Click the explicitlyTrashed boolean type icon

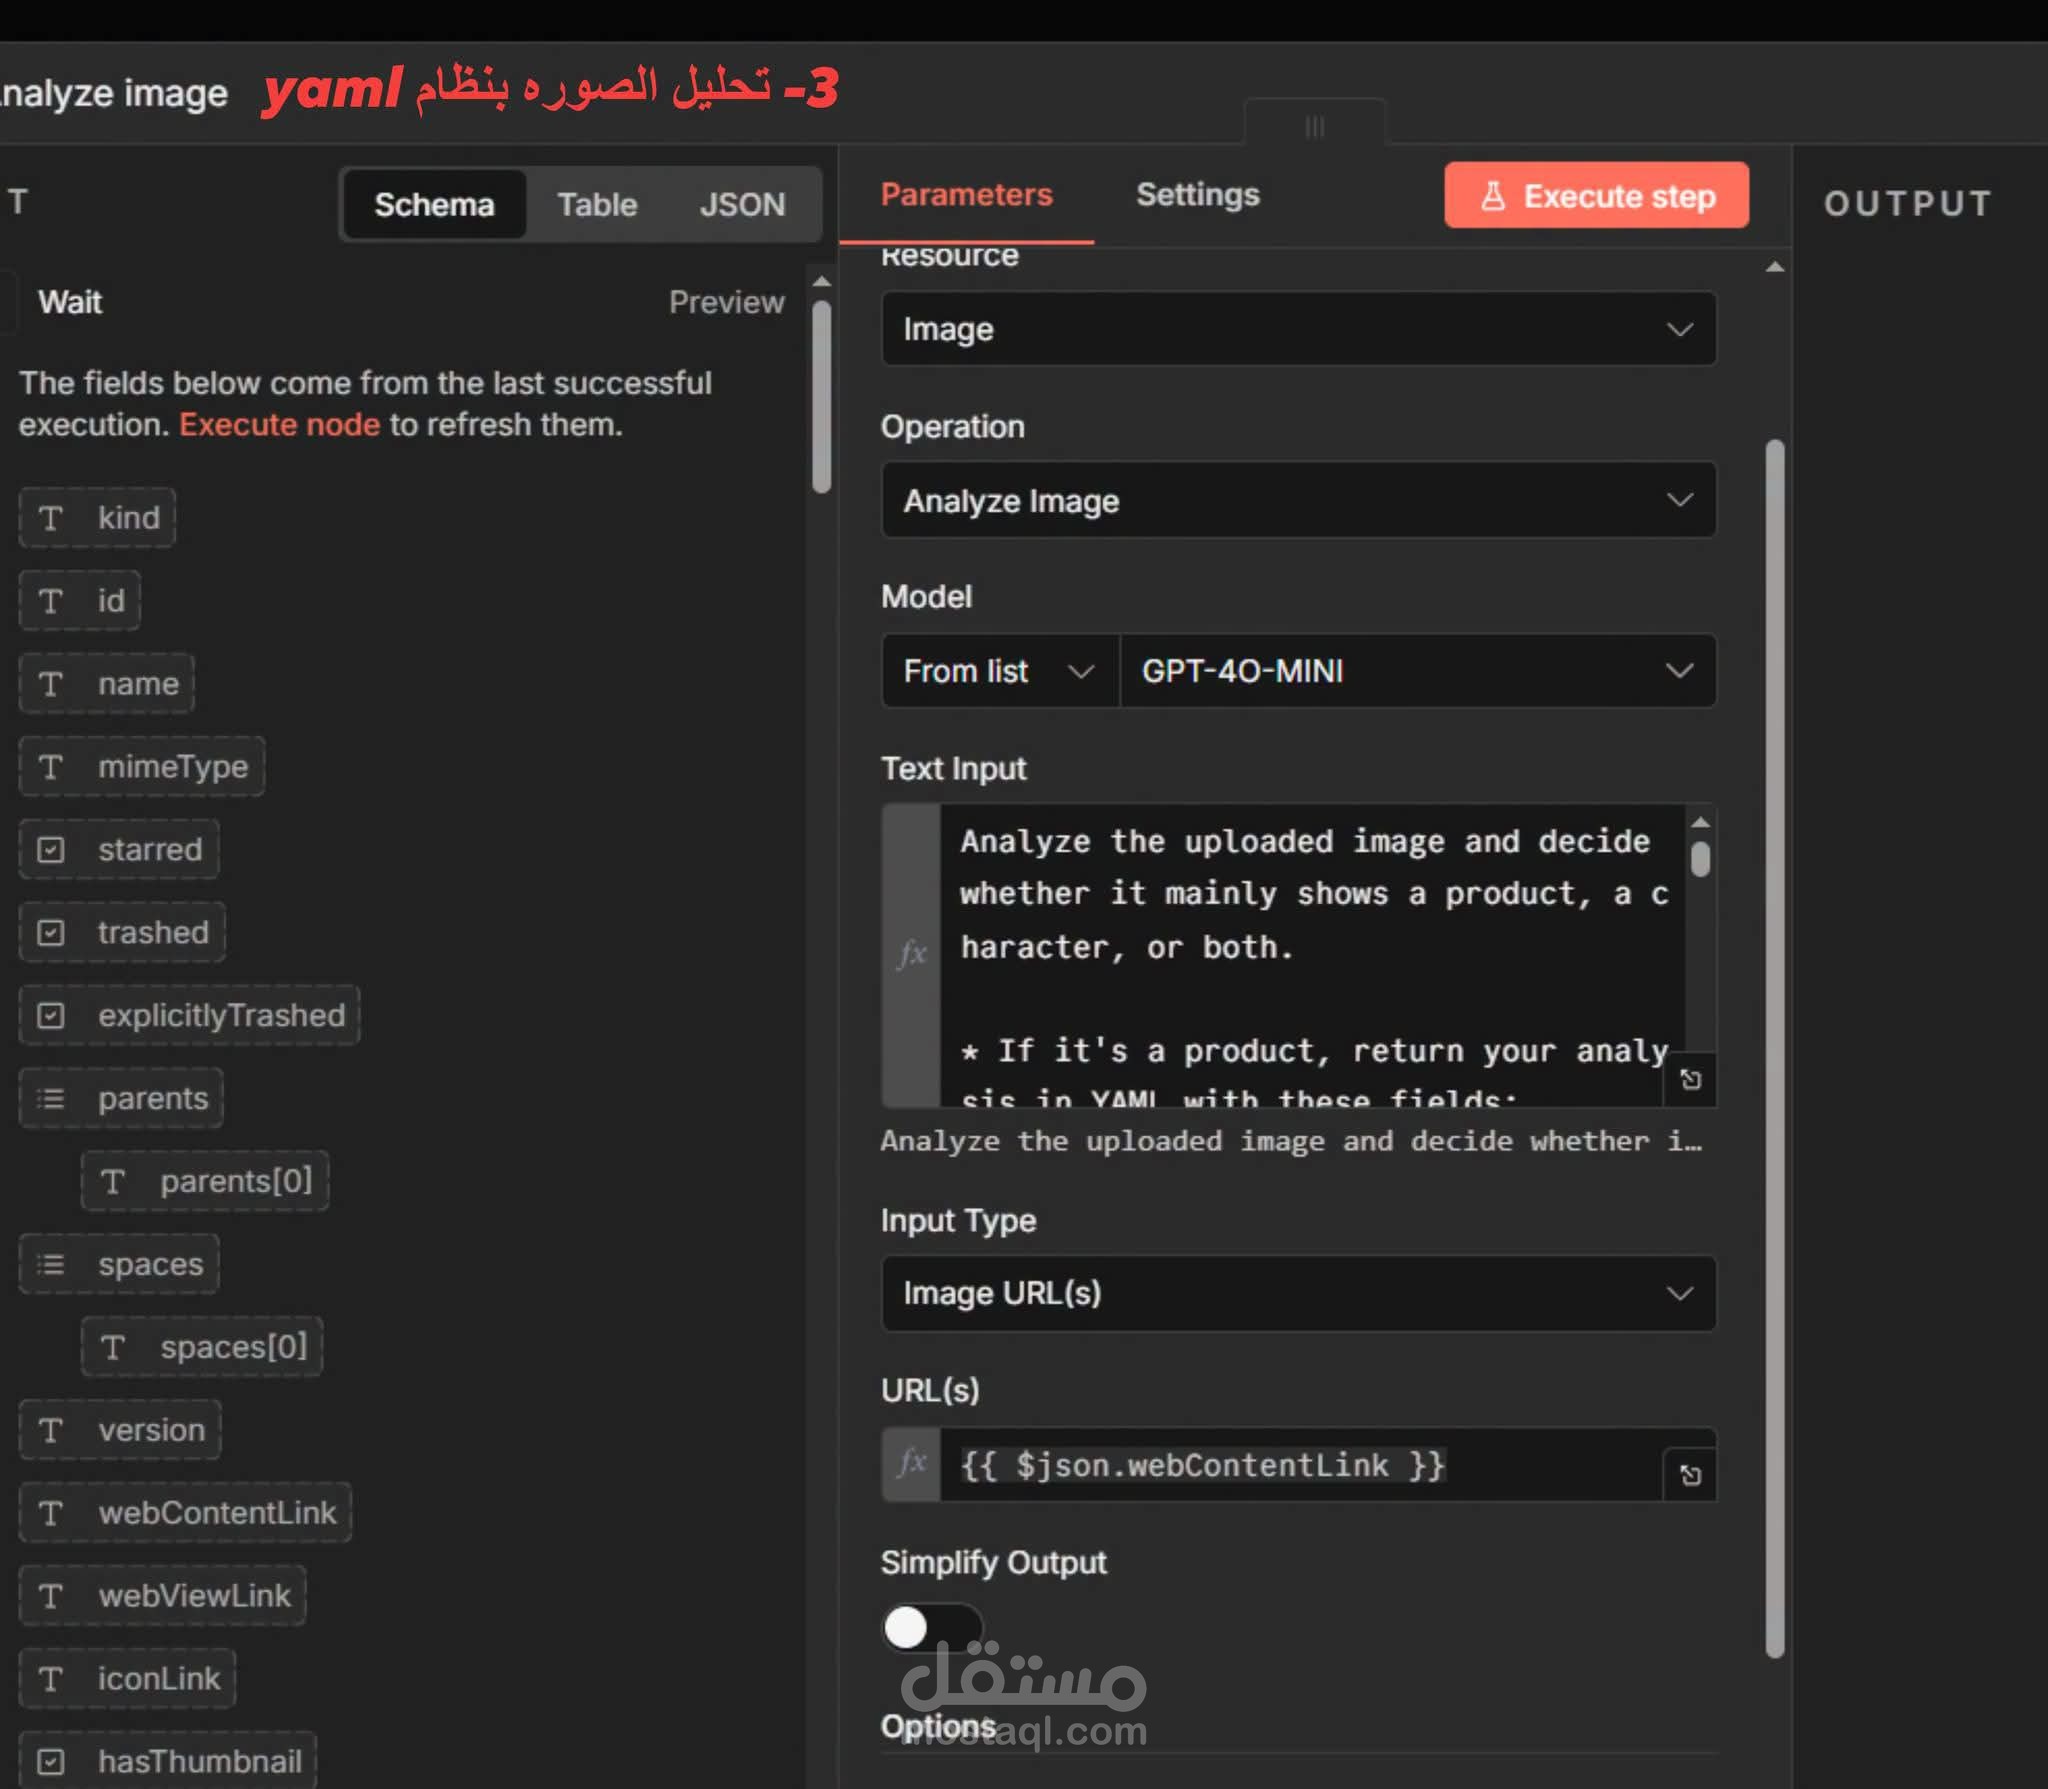click(x=51, y=1016)
